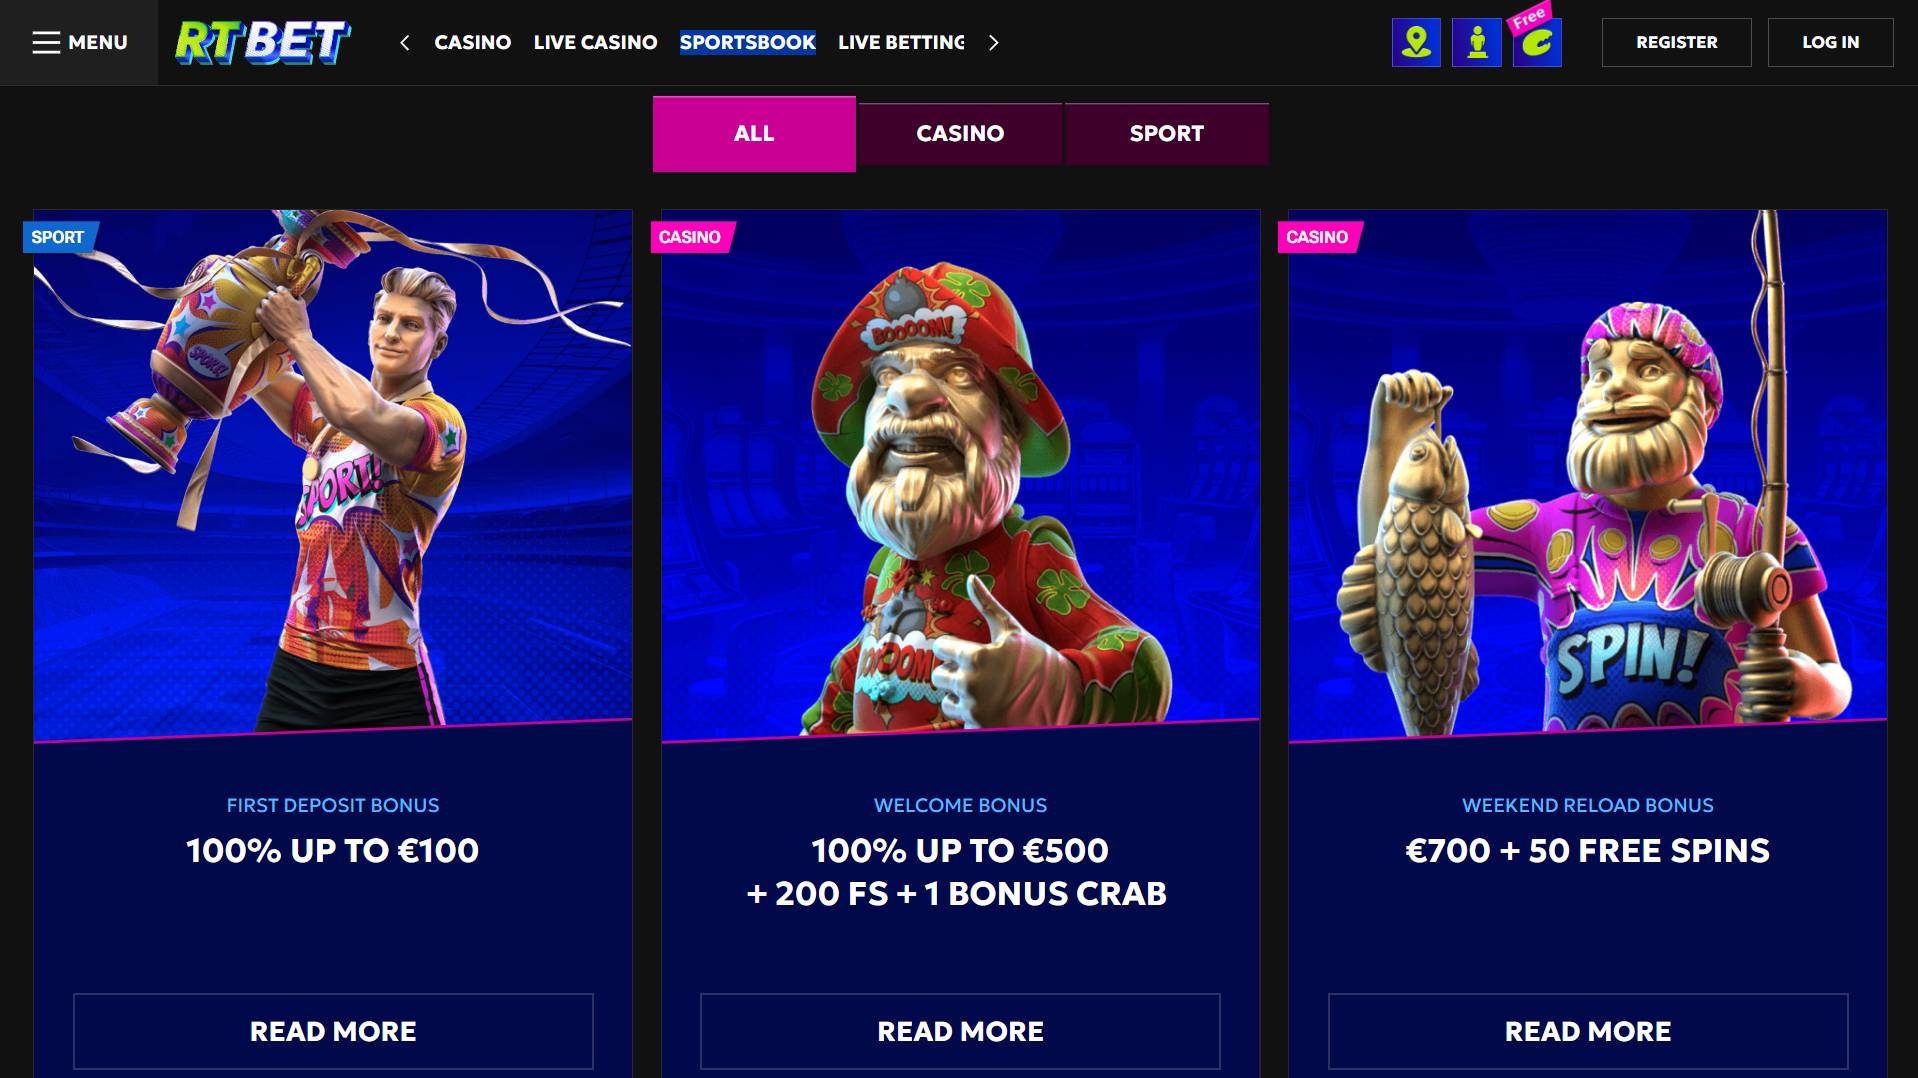Open LIVE BETTING in the top navigation
Image resolution: width=1918 pixels, height=1078 pixels.
[x=901, y=42]
